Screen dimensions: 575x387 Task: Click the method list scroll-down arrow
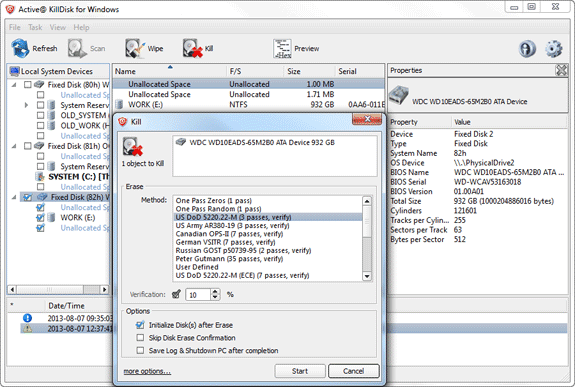click(367, 276)
